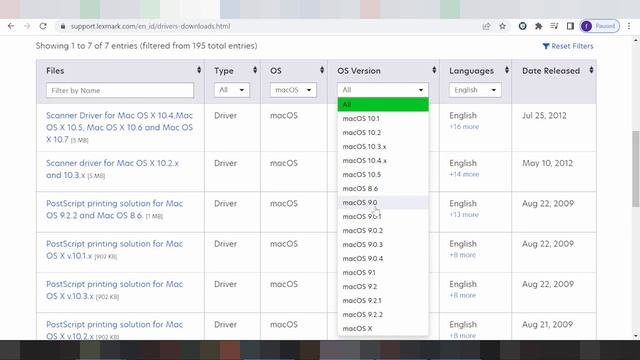The width and height of the screenshot is (640, 360).
Task: Go back to the previous page
Action: click(x=11, y=26)
